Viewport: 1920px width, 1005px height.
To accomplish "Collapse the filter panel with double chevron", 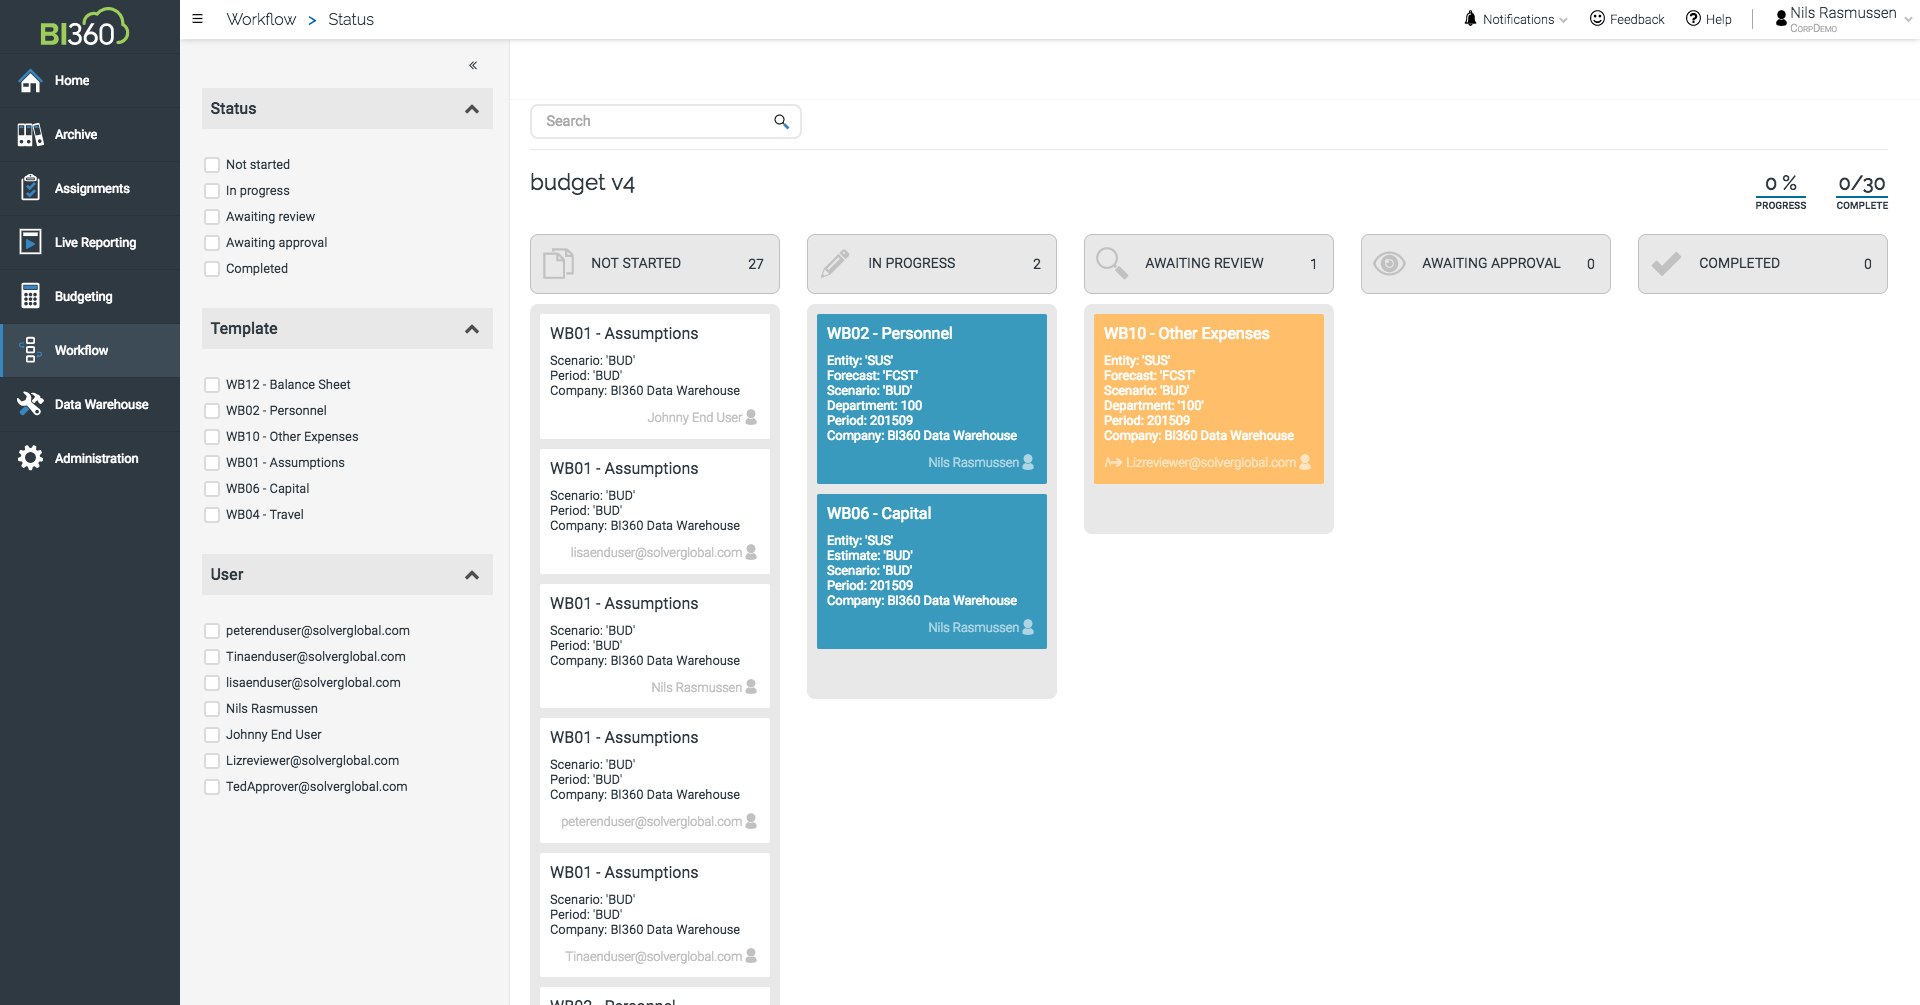I will pyautogui.click(x=473, y=66).
